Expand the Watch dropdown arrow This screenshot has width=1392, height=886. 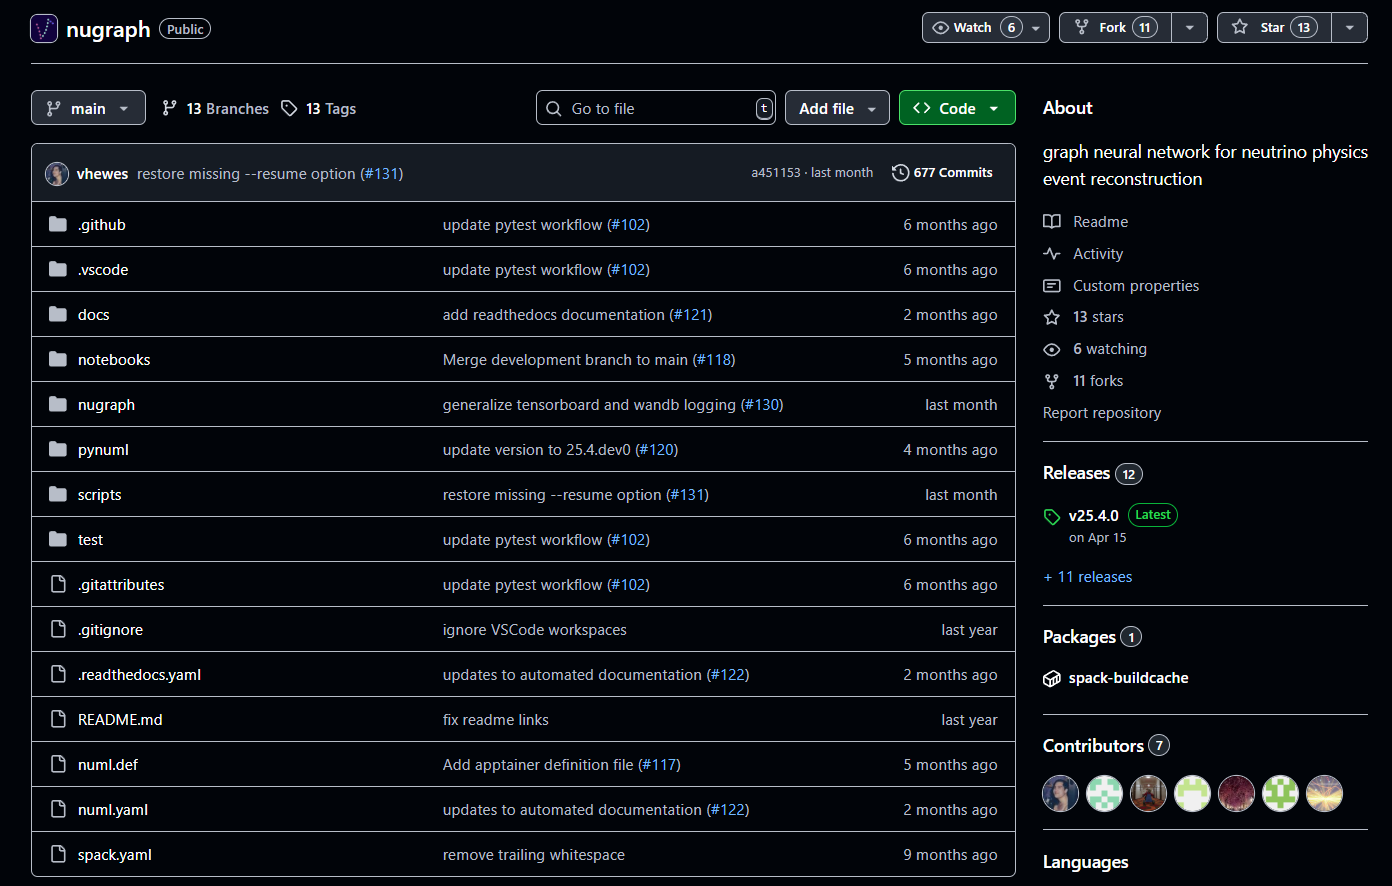[1036, 27]
